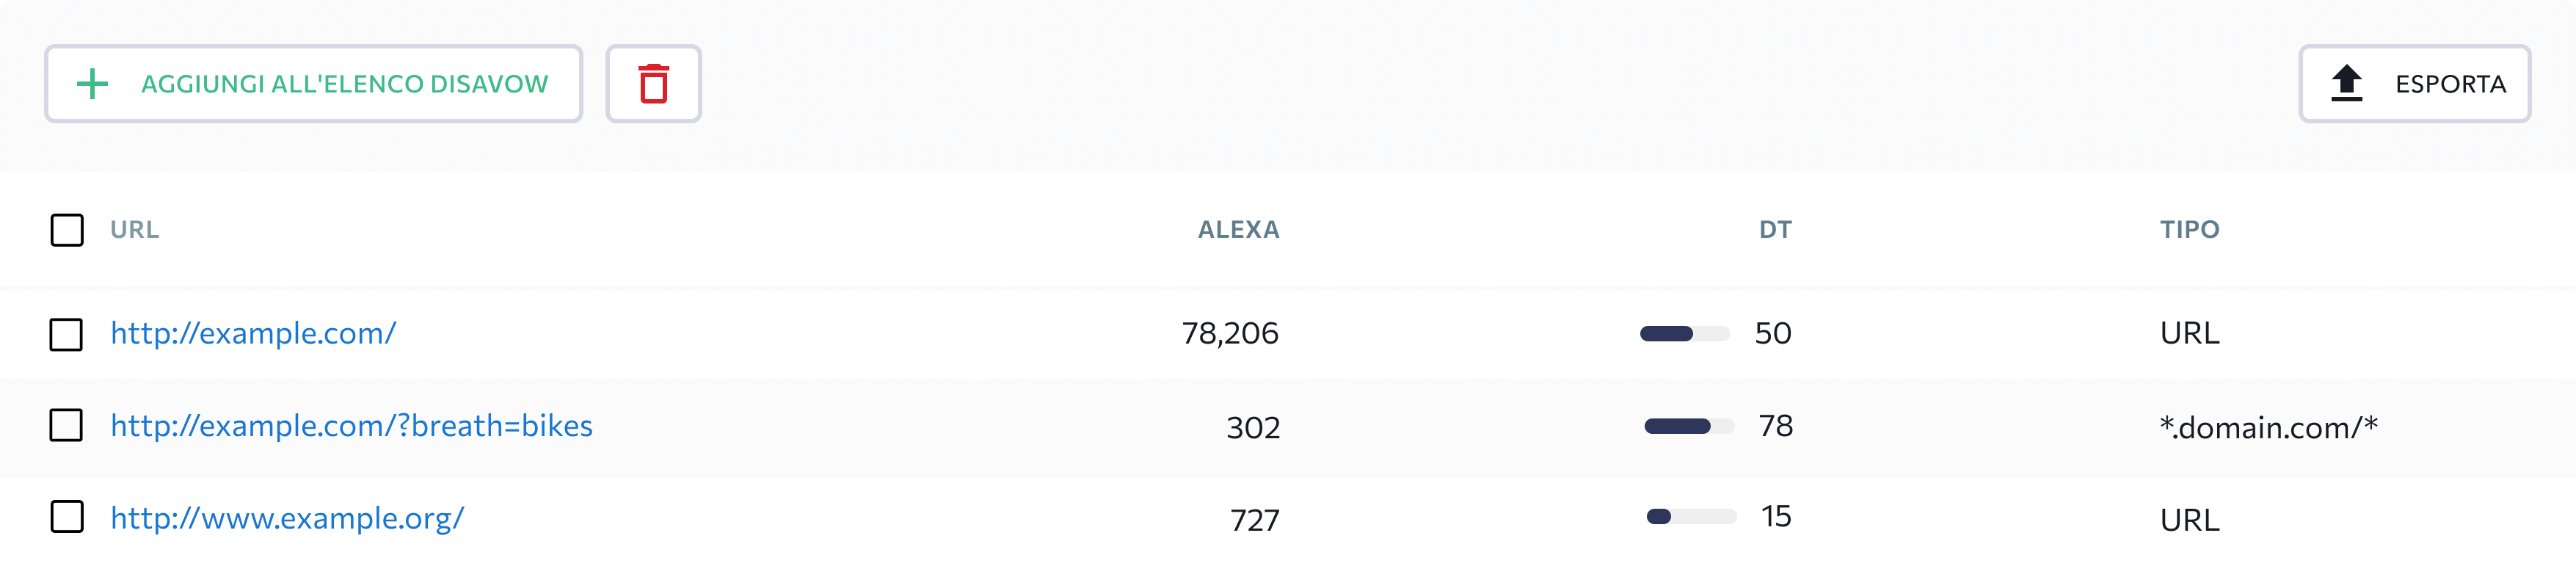This screenshot has height=566, width=2576.
Task: Tick the checkbox next to www.example.org
Action: click(67, 517)
